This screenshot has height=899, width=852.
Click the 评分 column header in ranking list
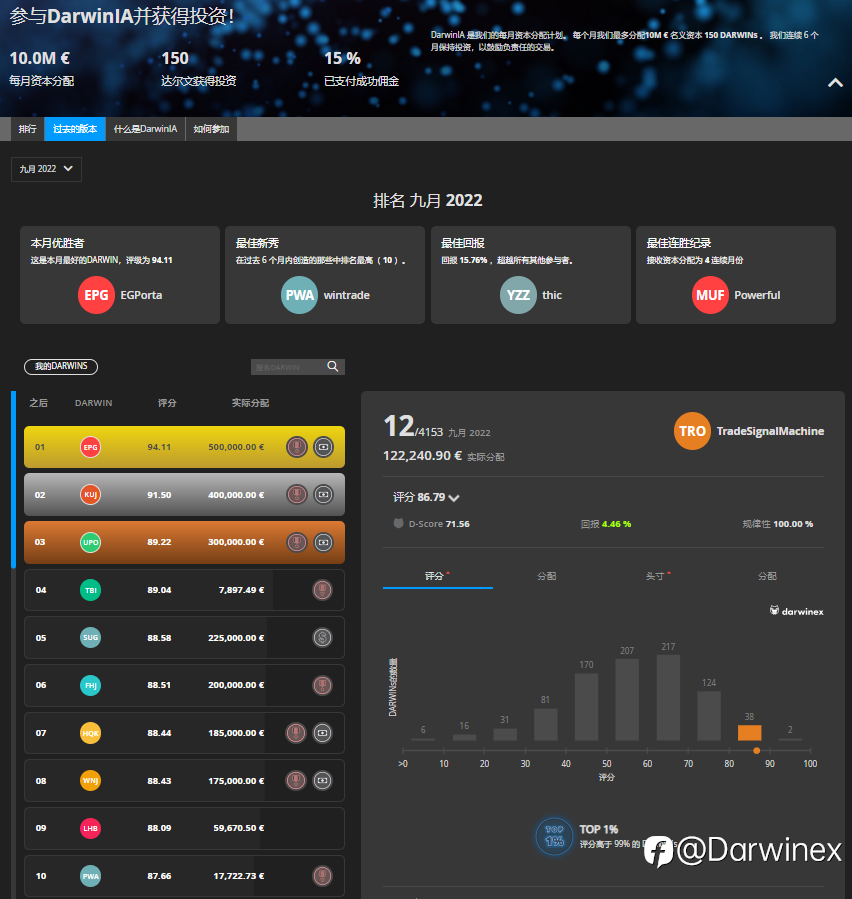tap(167, 403)
